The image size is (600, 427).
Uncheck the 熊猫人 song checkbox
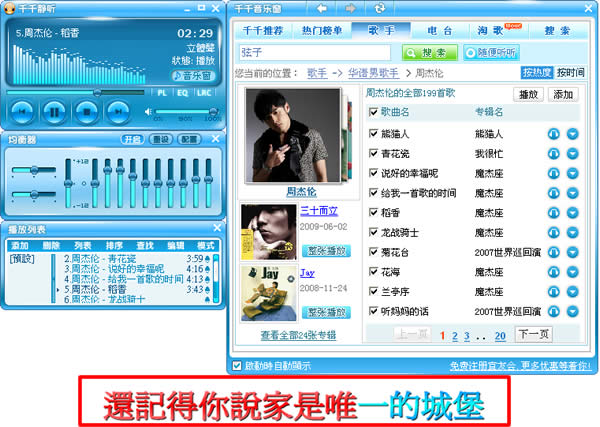pyautogui.click(x=373, y=133)
